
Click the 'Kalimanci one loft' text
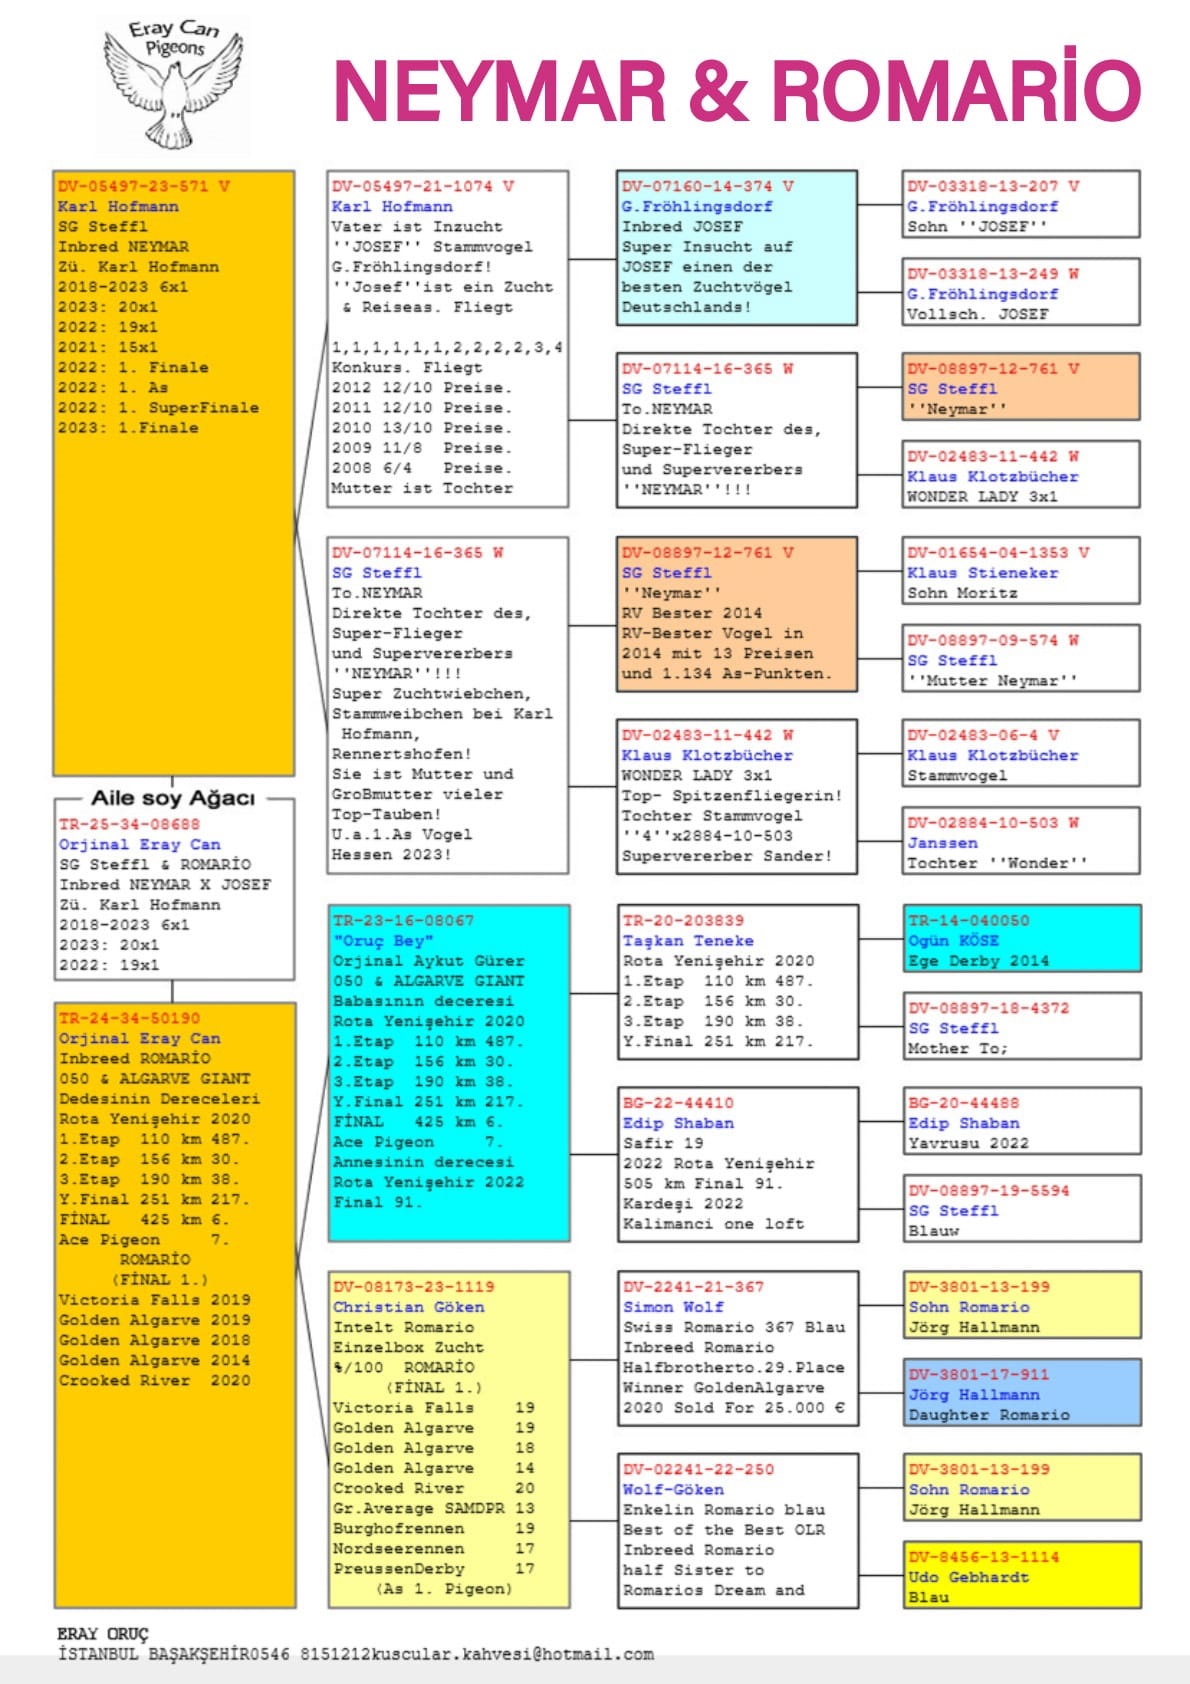(x=713, y=1224)
